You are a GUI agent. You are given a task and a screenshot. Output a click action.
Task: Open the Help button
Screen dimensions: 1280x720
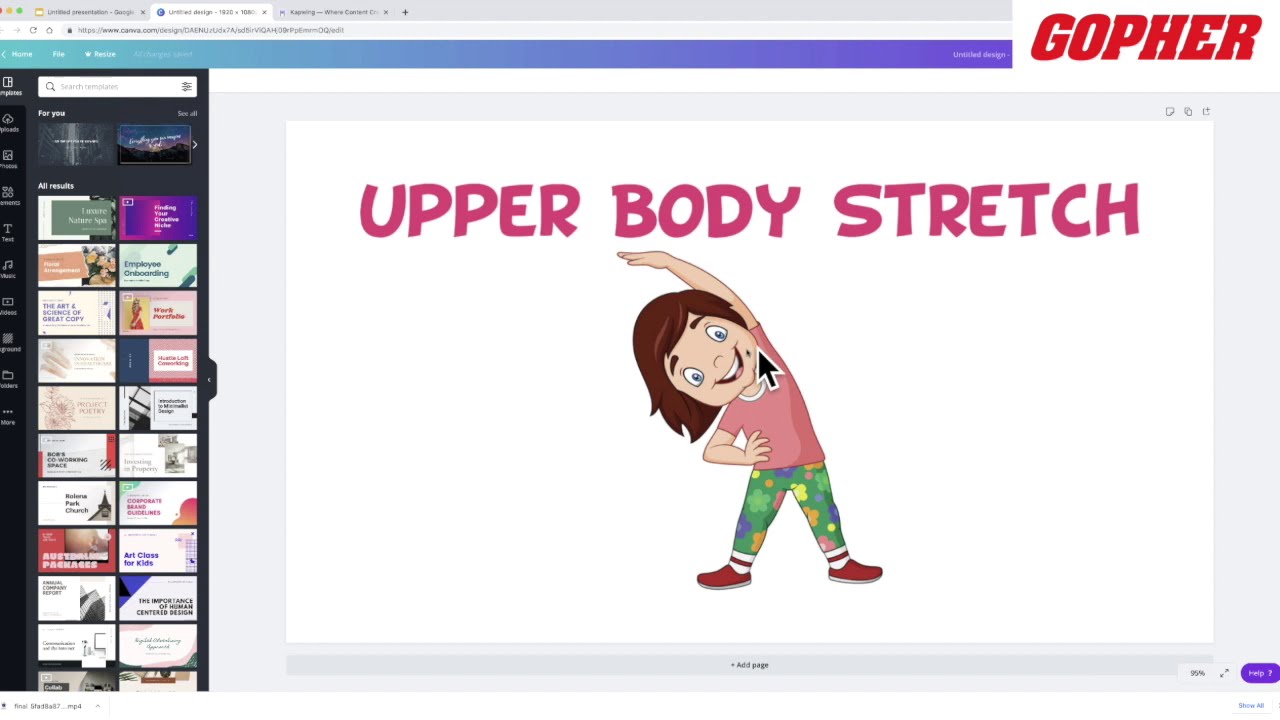tap(1258, 673)
